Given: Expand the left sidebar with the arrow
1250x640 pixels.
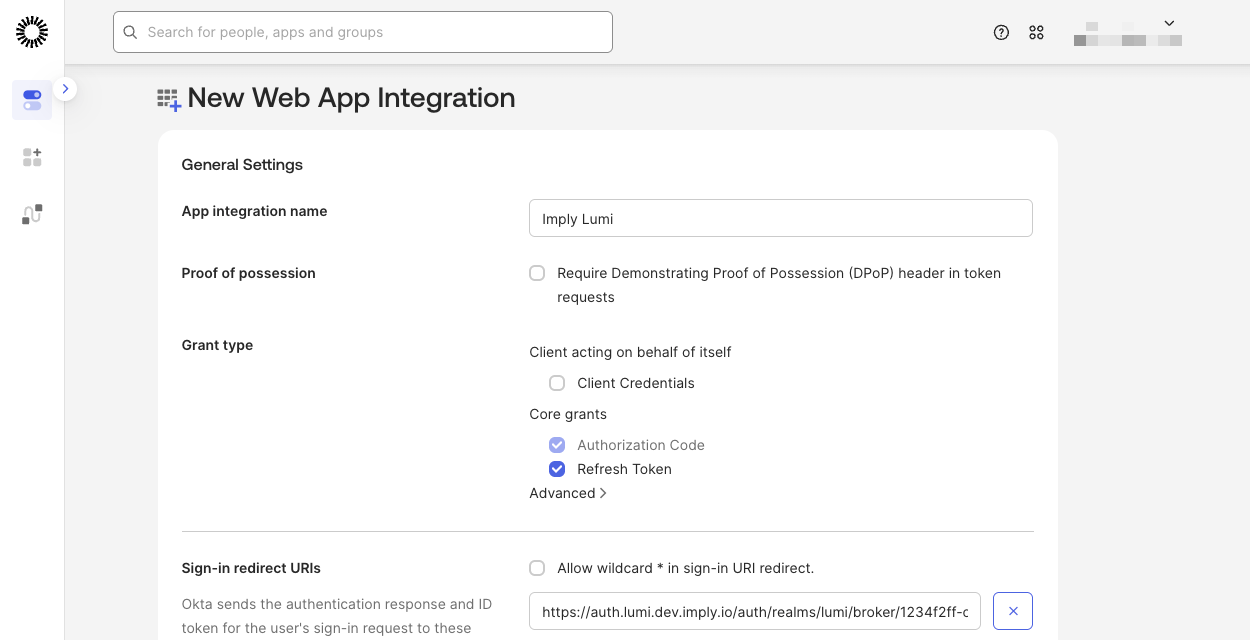Looking at the screenshot, I should coord(65,89).
